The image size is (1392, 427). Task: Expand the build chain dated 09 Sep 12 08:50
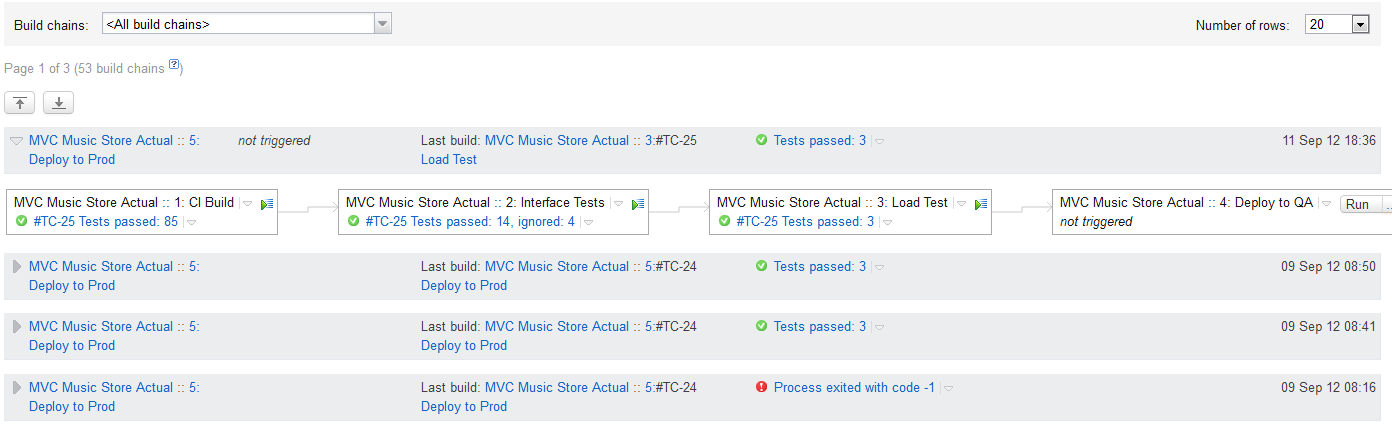point(16,267)
